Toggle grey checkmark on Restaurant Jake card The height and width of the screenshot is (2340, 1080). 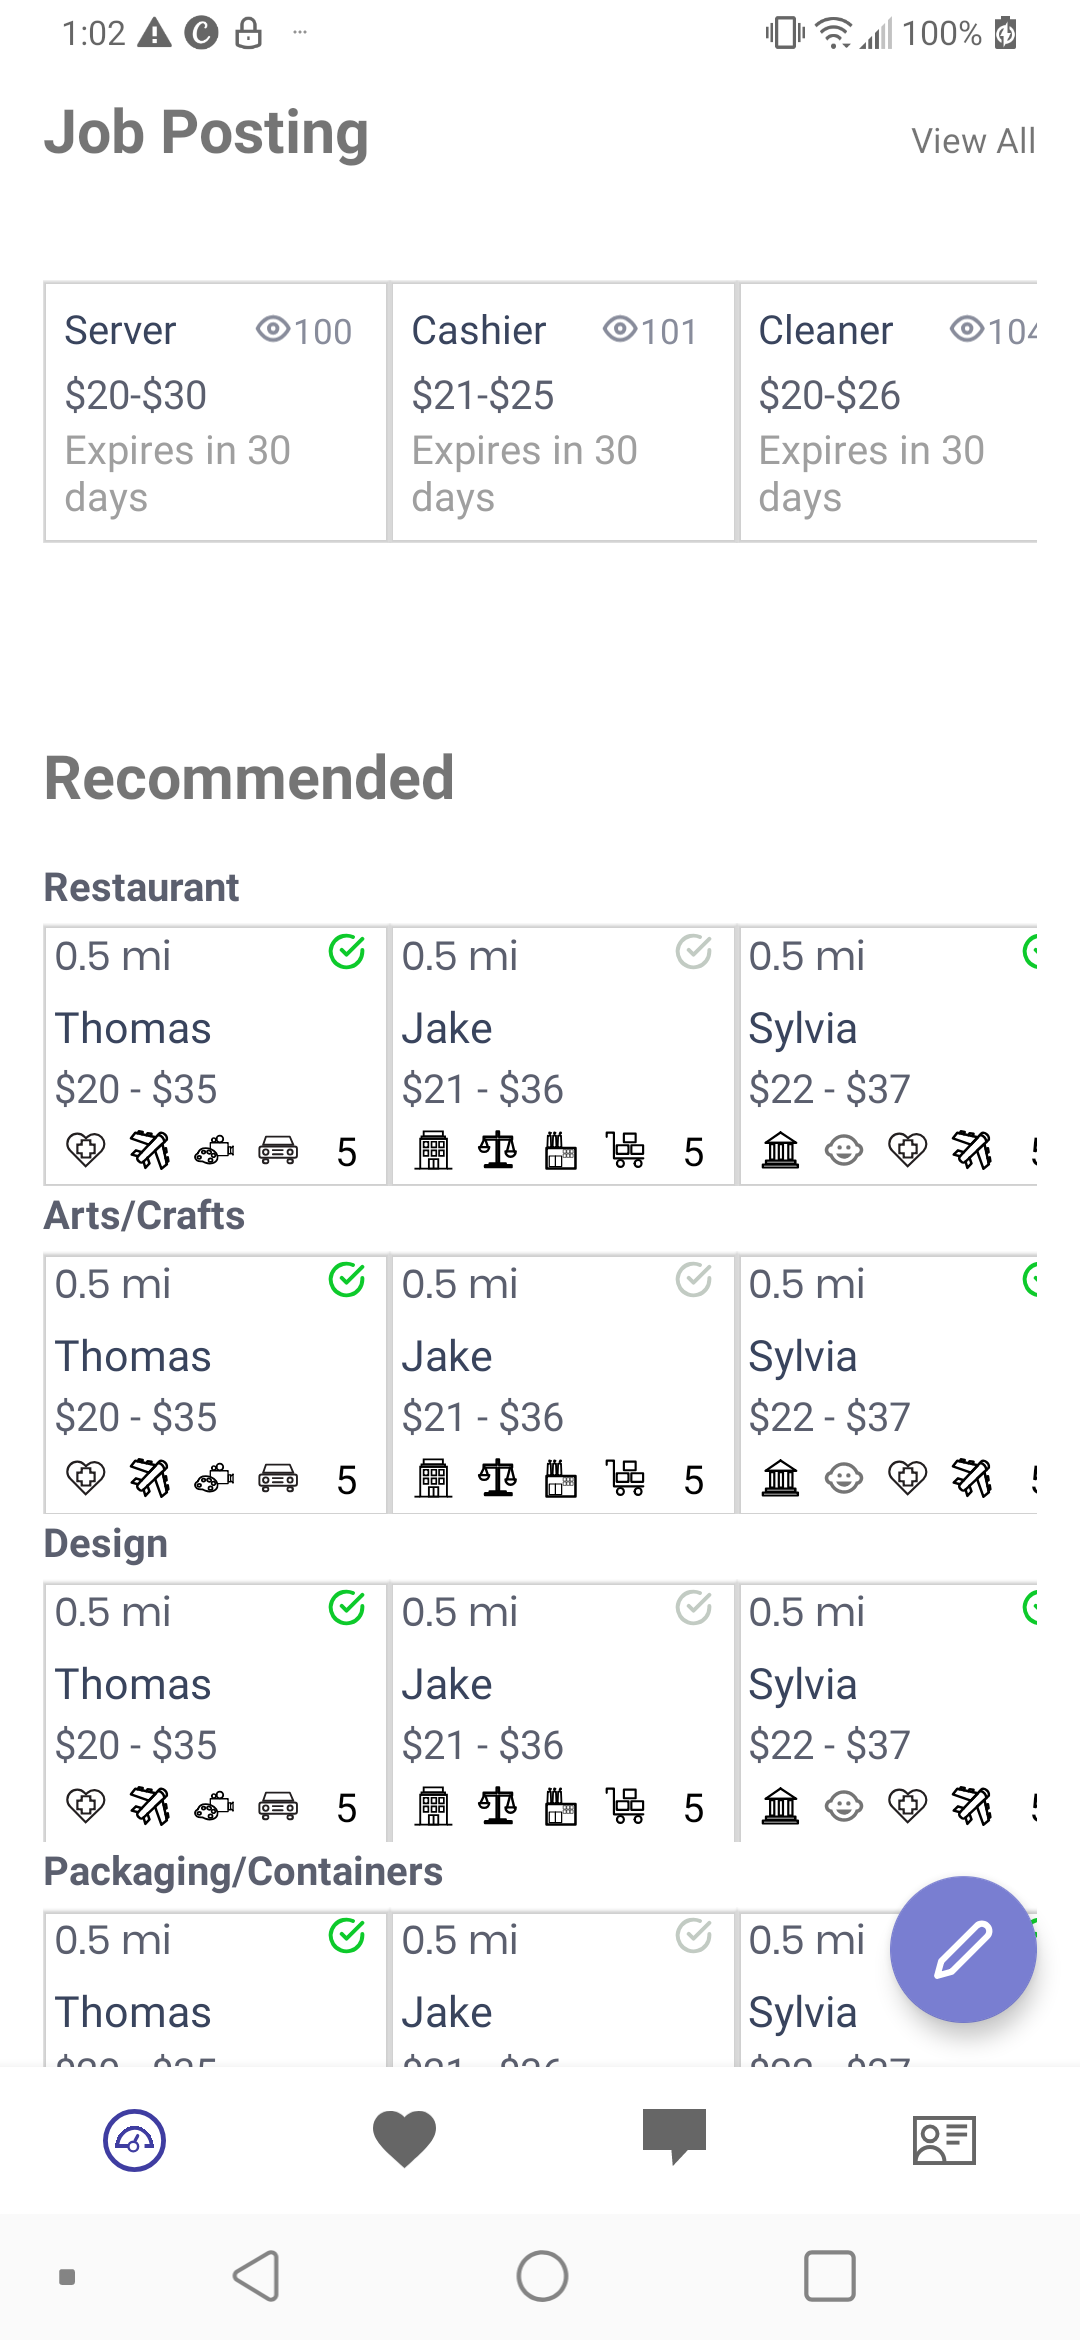694,952
